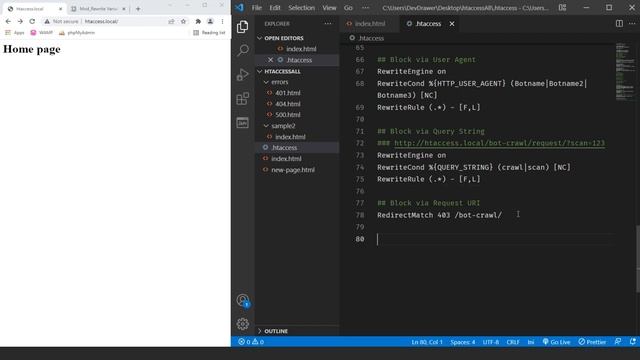Open the database panel icon in activity bar
This screenshot has width=640, height=360.
click(242, 122)
